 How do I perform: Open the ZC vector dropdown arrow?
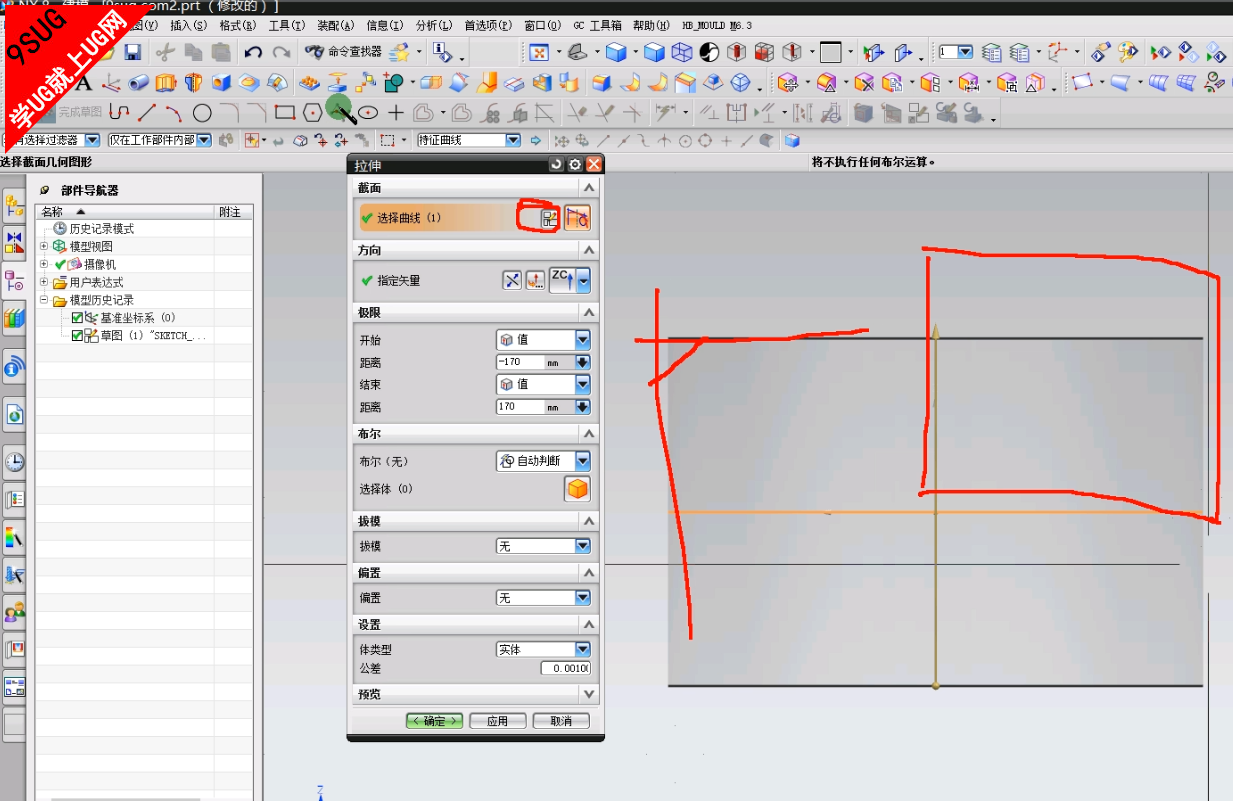(x=583, y=281)
